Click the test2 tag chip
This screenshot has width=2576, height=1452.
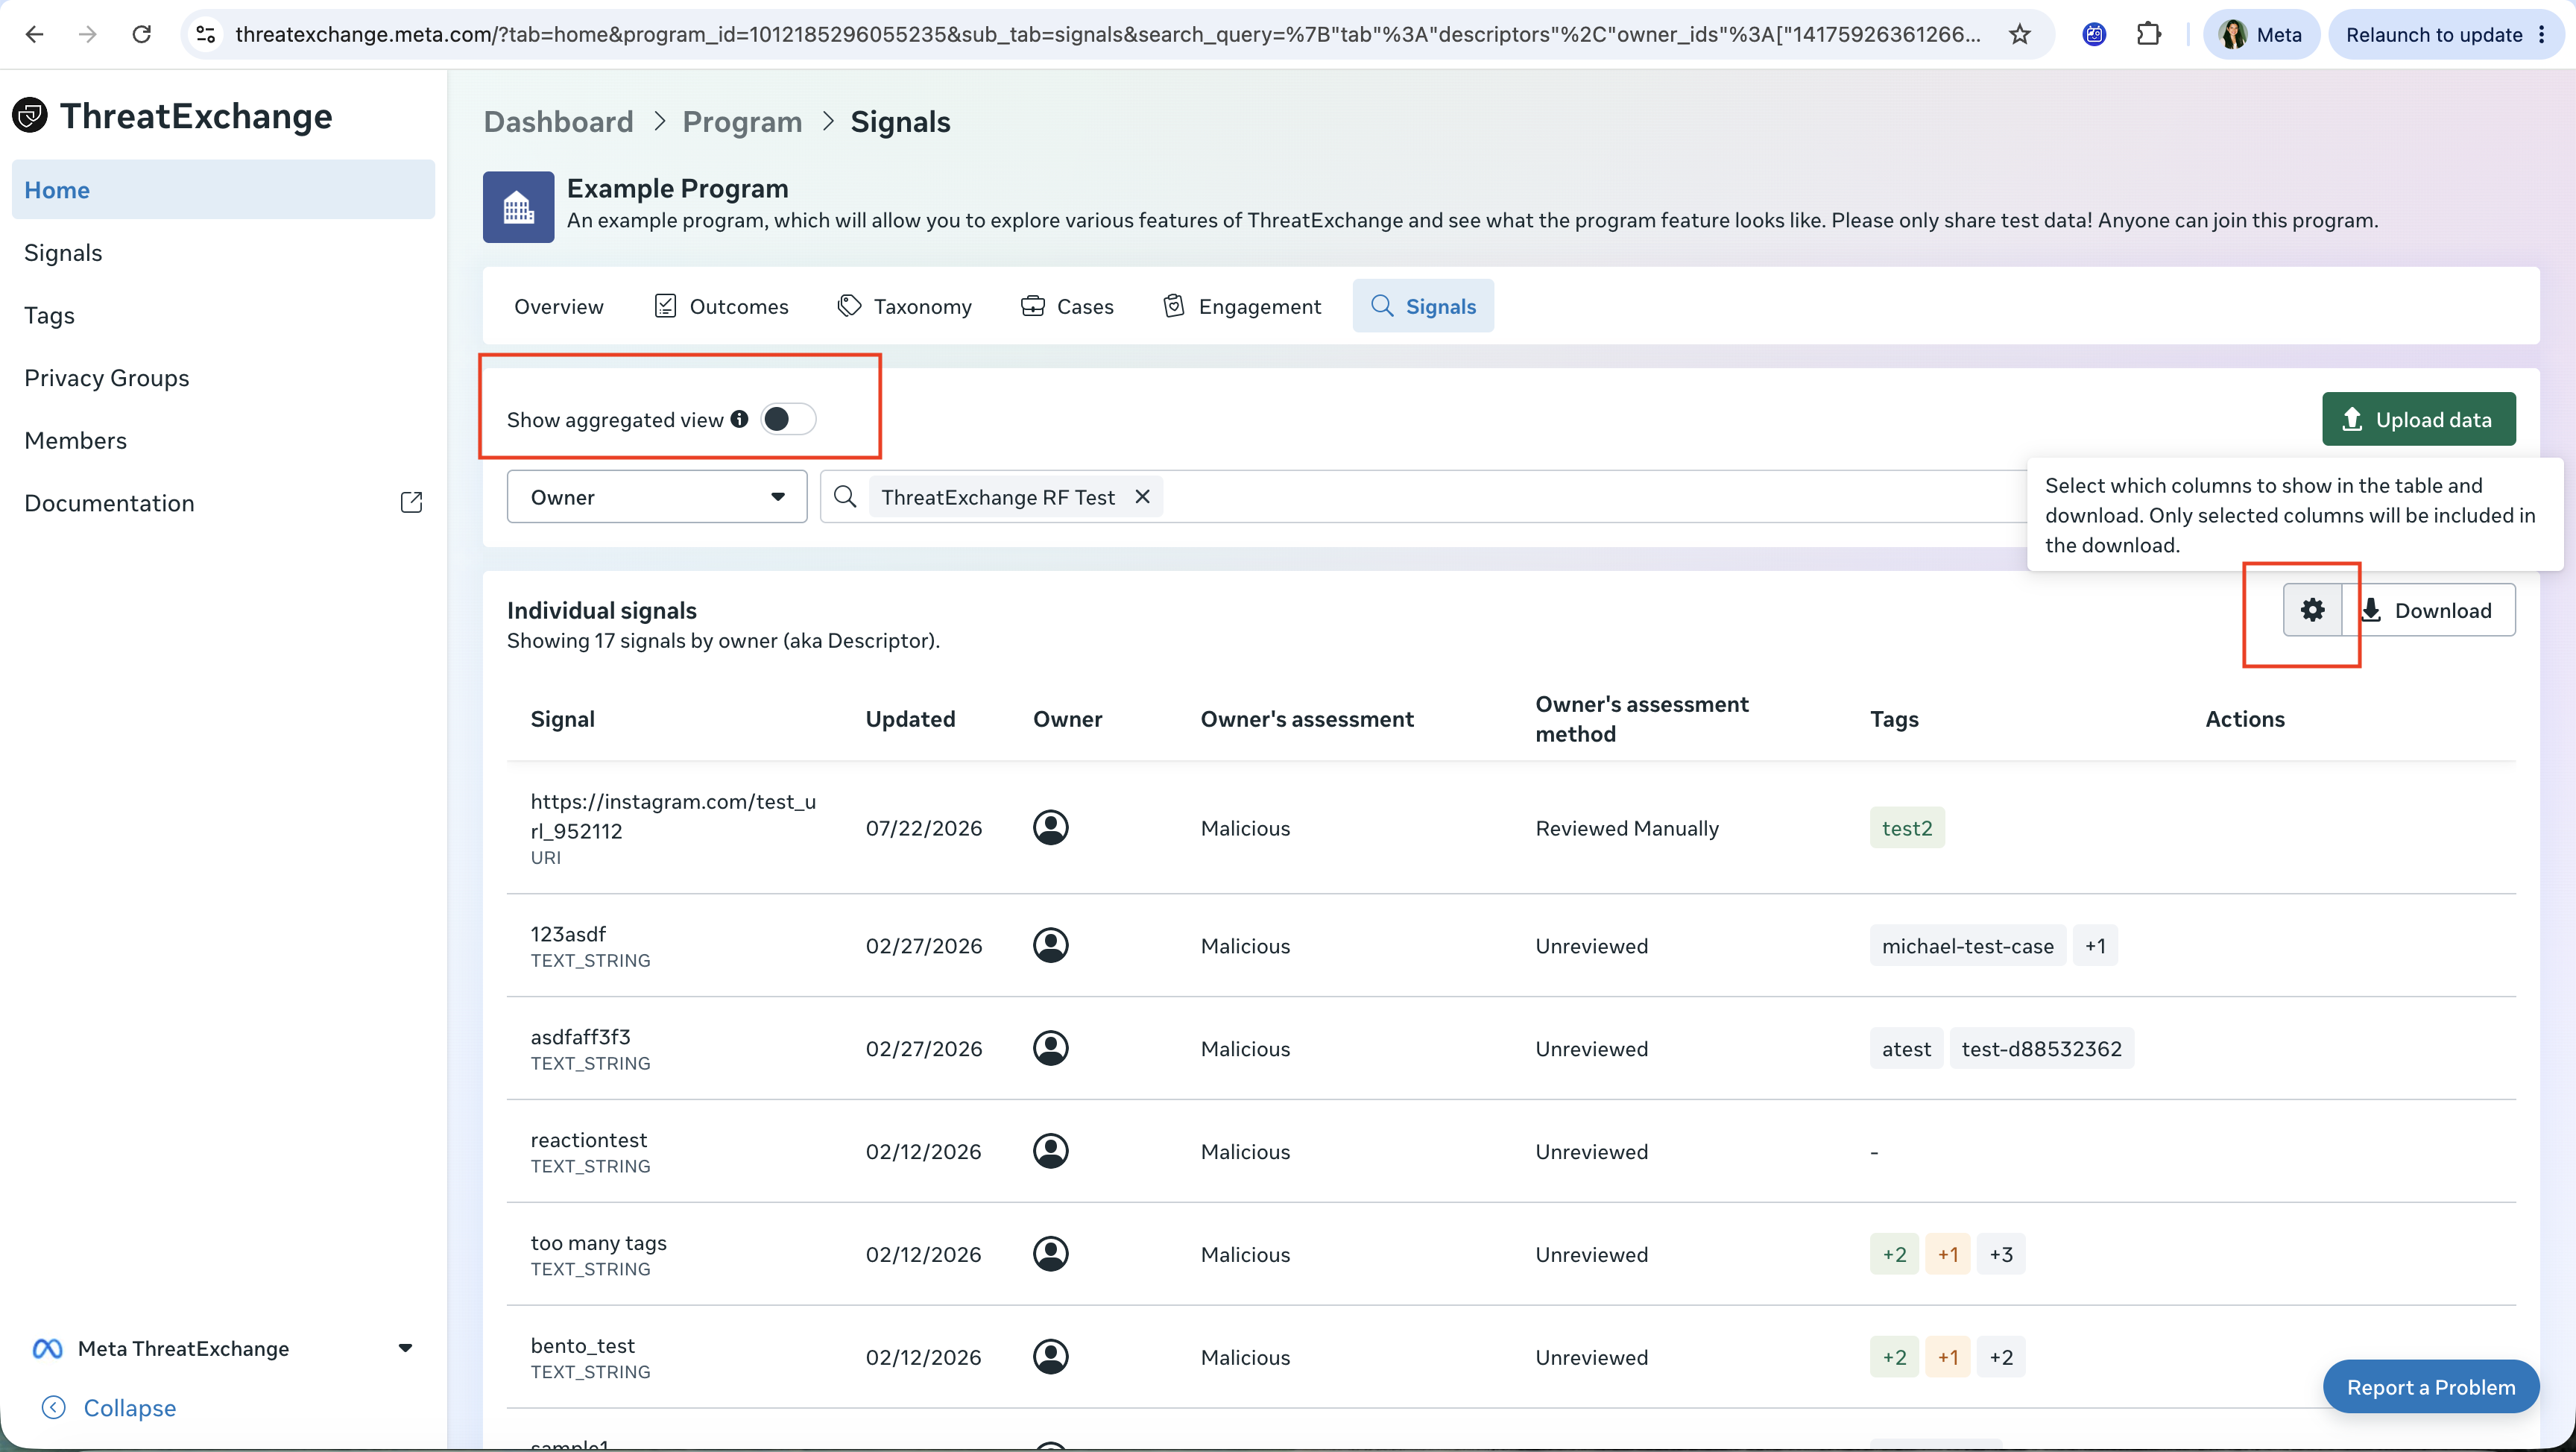1906,828
